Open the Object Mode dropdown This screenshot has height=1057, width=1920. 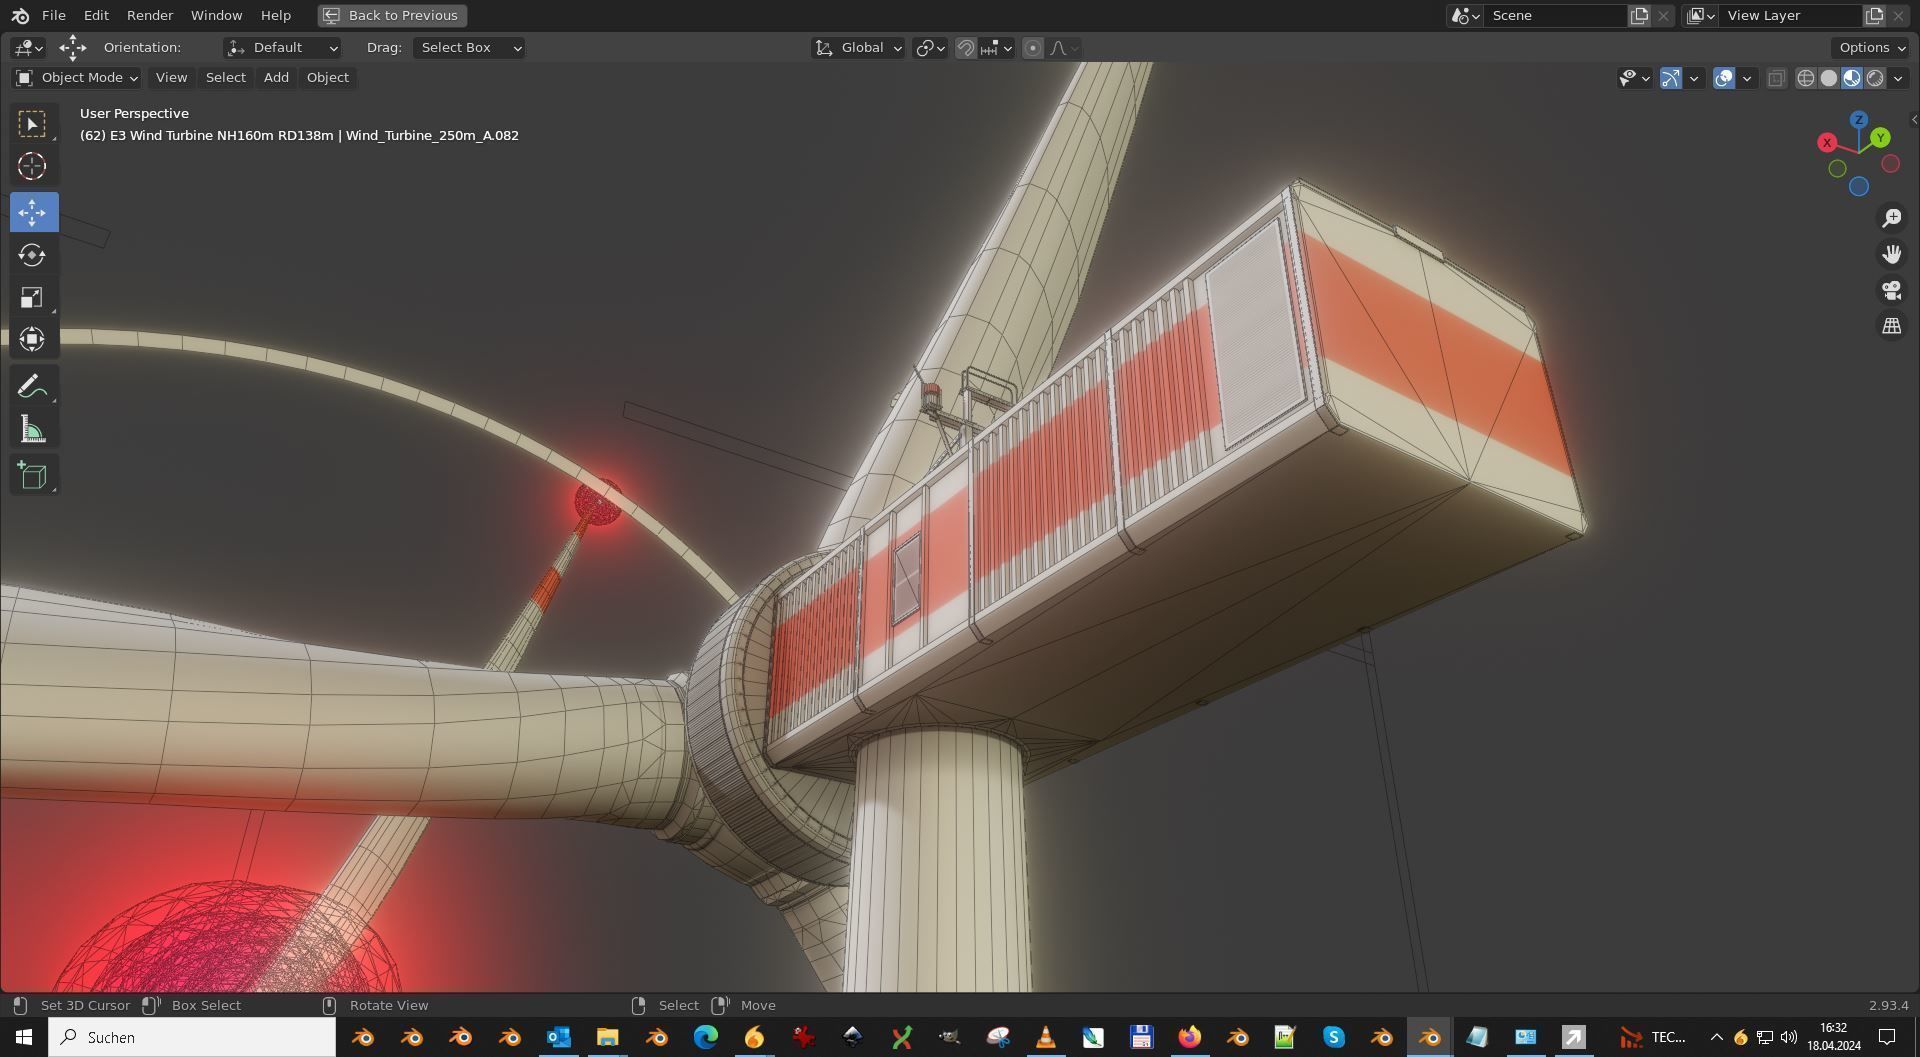(x=77, y=78)
